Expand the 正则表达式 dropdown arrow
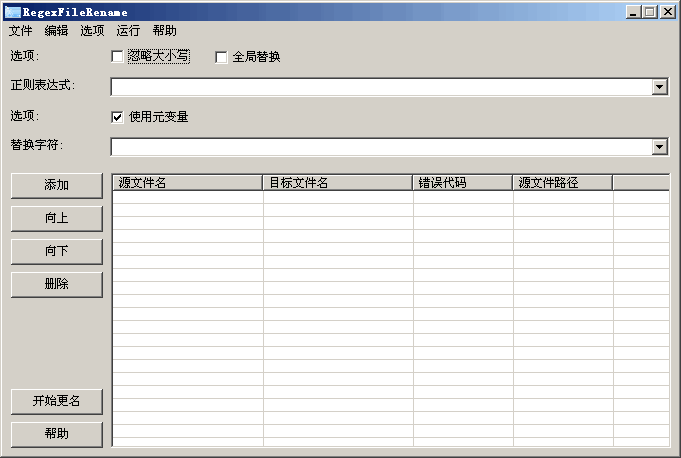Image resolution: width=681 pixels, height=458 pixels. [x=660, y=87]
